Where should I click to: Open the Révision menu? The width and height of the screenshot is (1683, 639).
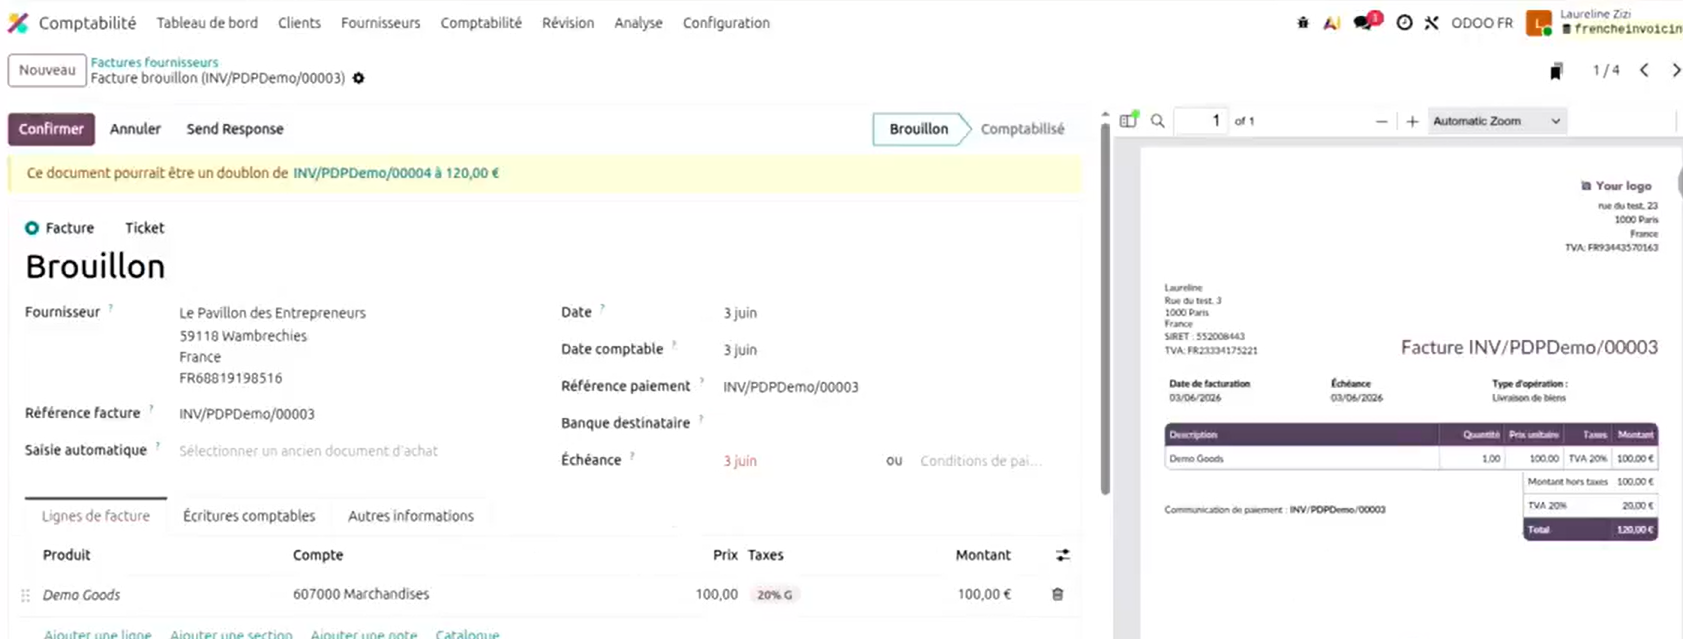tap(568, 23)
